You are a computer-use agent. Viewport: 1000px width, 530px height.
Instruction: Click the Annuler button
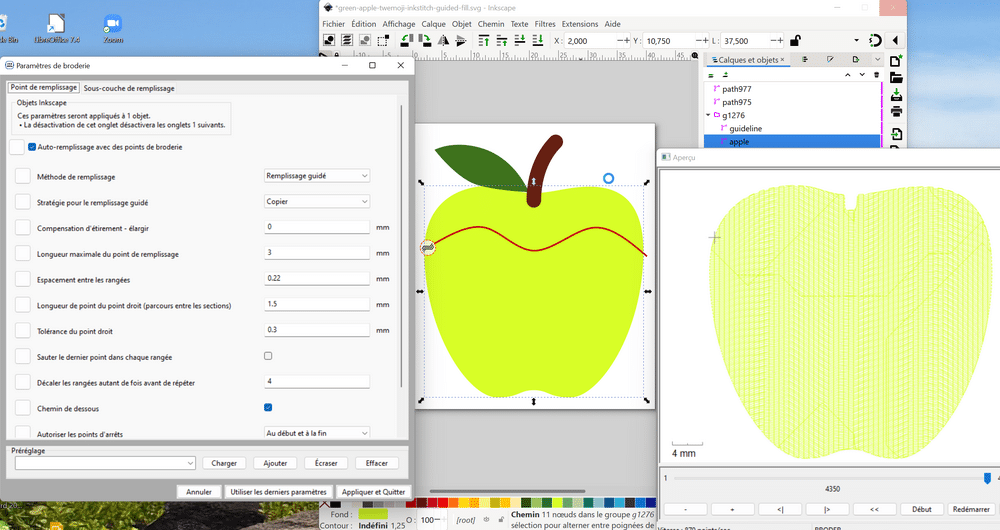click(199, 492)
